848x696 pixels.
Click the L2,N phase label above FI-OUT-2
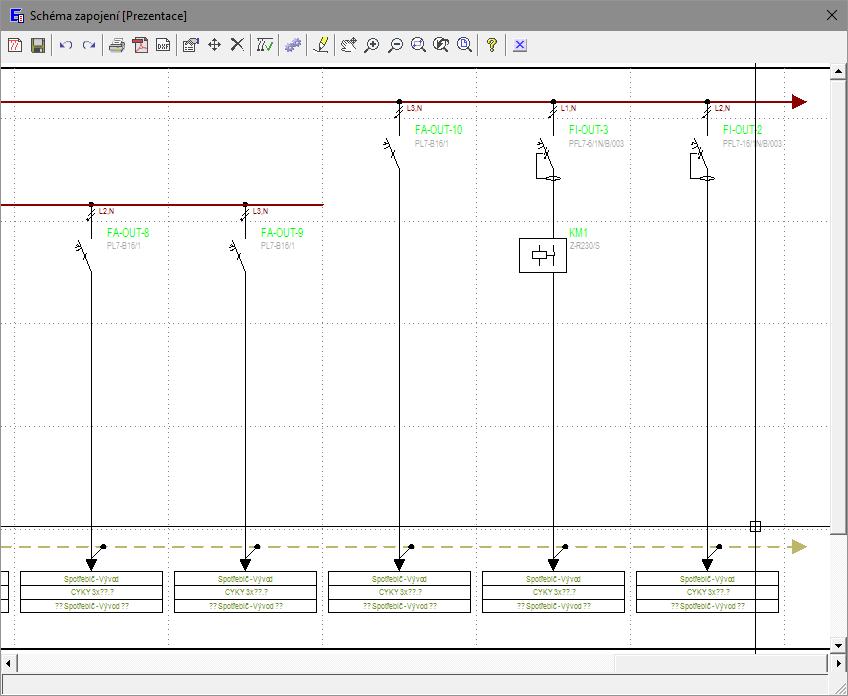tap(723, 108)
